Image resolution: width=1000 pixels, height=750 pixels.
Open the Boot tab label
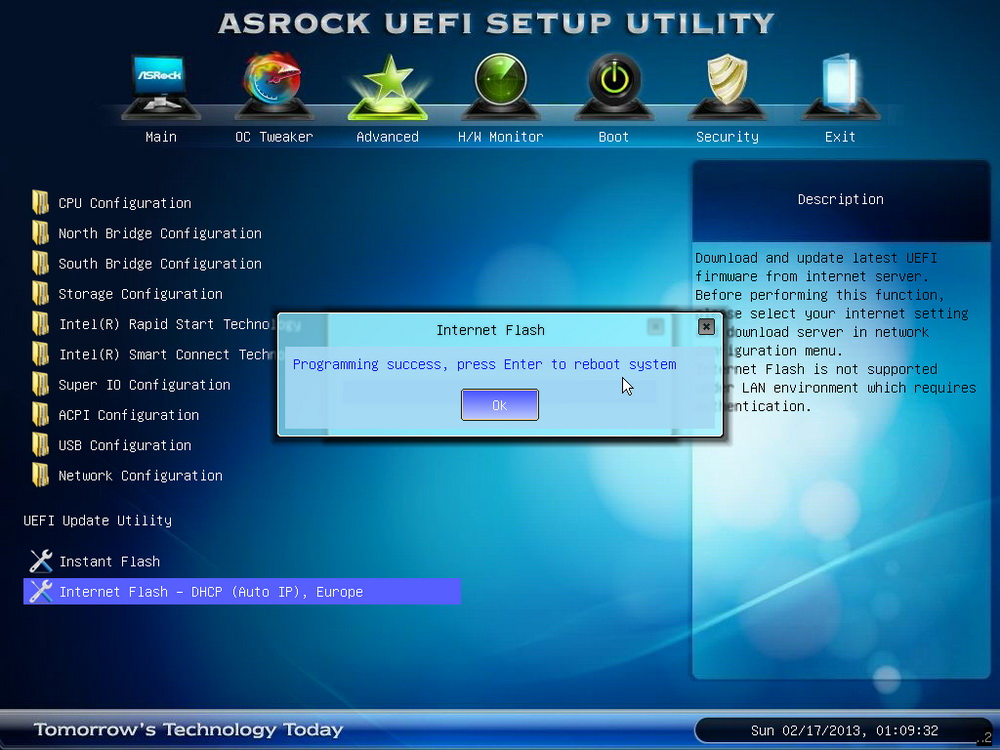pyautogui.click(x=614, y=136)
